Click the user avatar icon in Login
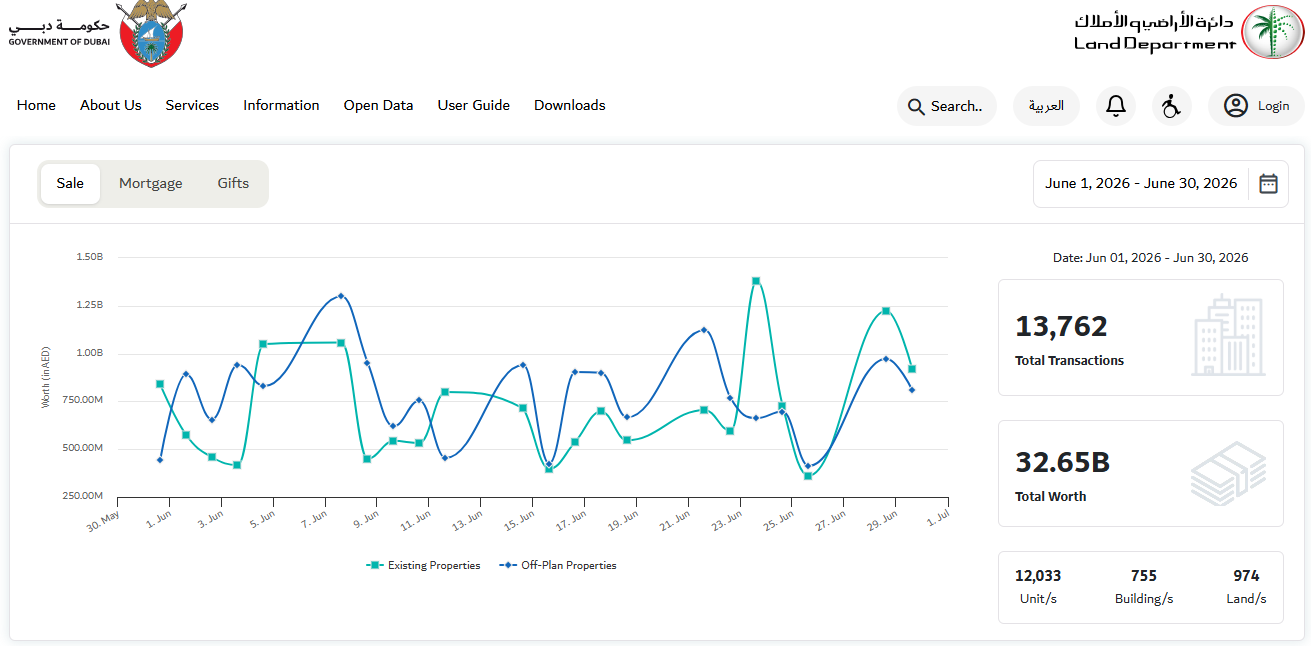 pos(1236,106)
